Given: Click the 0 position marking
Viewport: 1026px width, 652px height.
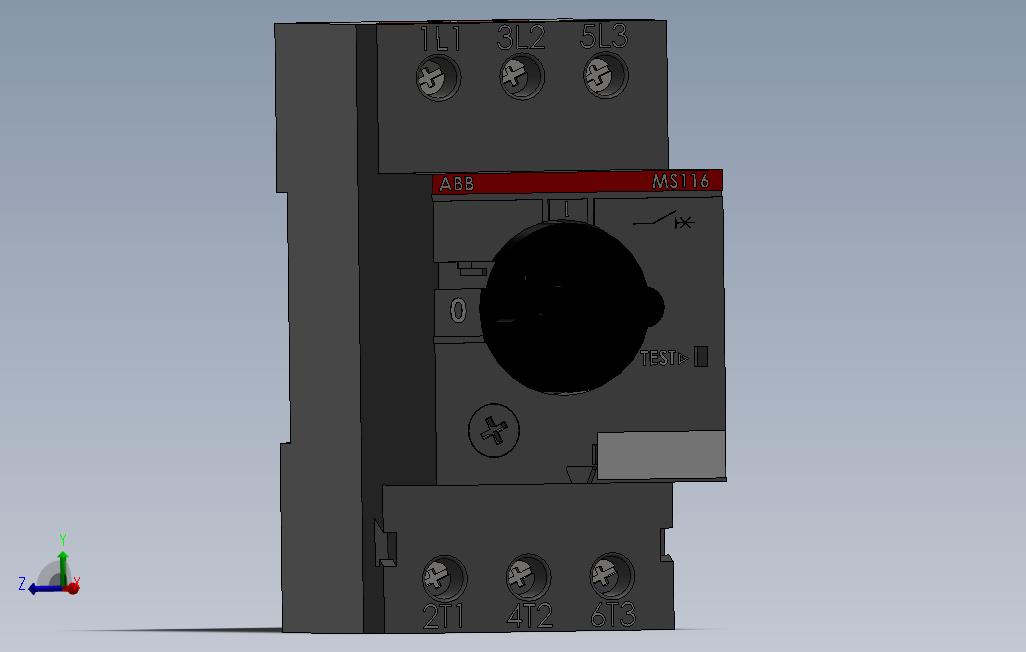Looking at the screenshot, I should (459, 311).
